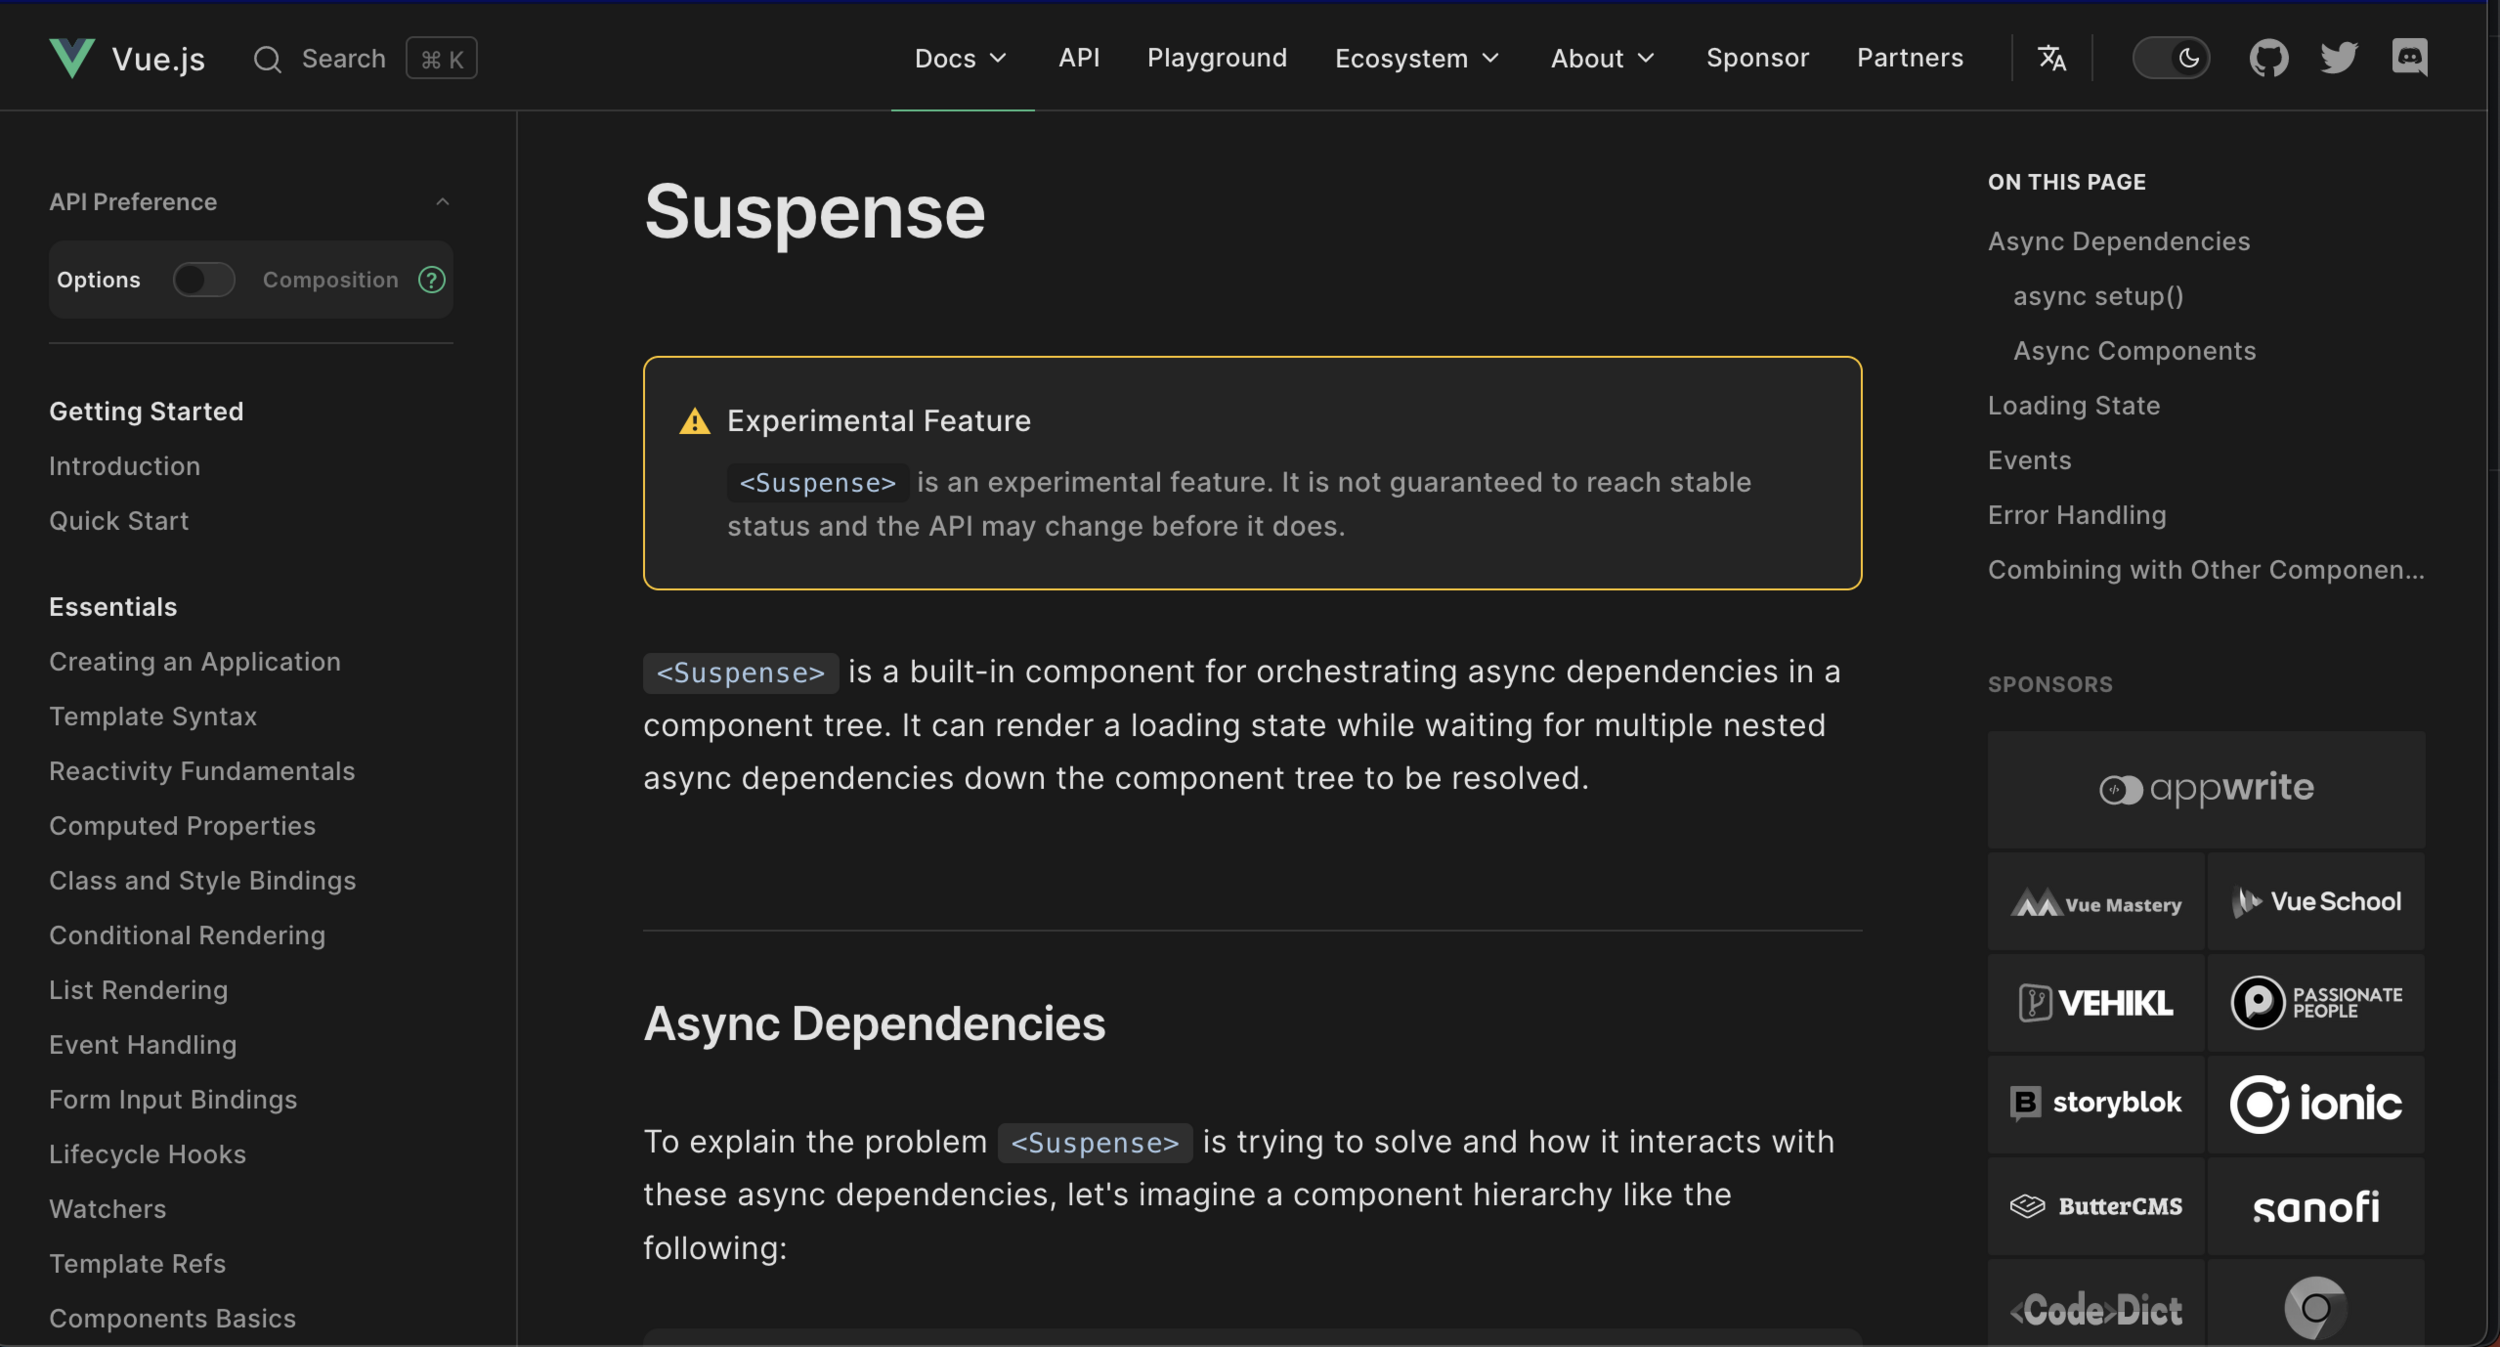Open the ionic sponsor logo
2500x1347 pixels.
coord(2315,1104)
